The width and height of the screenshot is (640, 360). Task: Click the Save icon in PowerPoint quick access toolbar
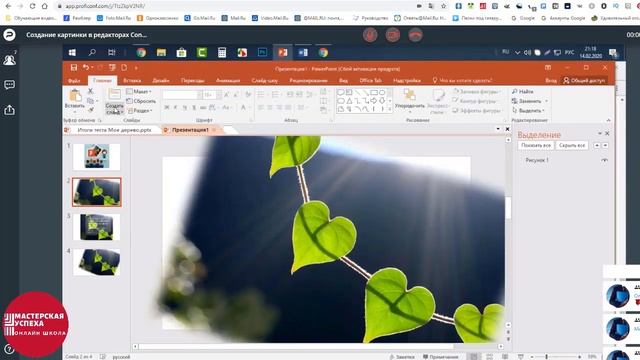point(74,68)
